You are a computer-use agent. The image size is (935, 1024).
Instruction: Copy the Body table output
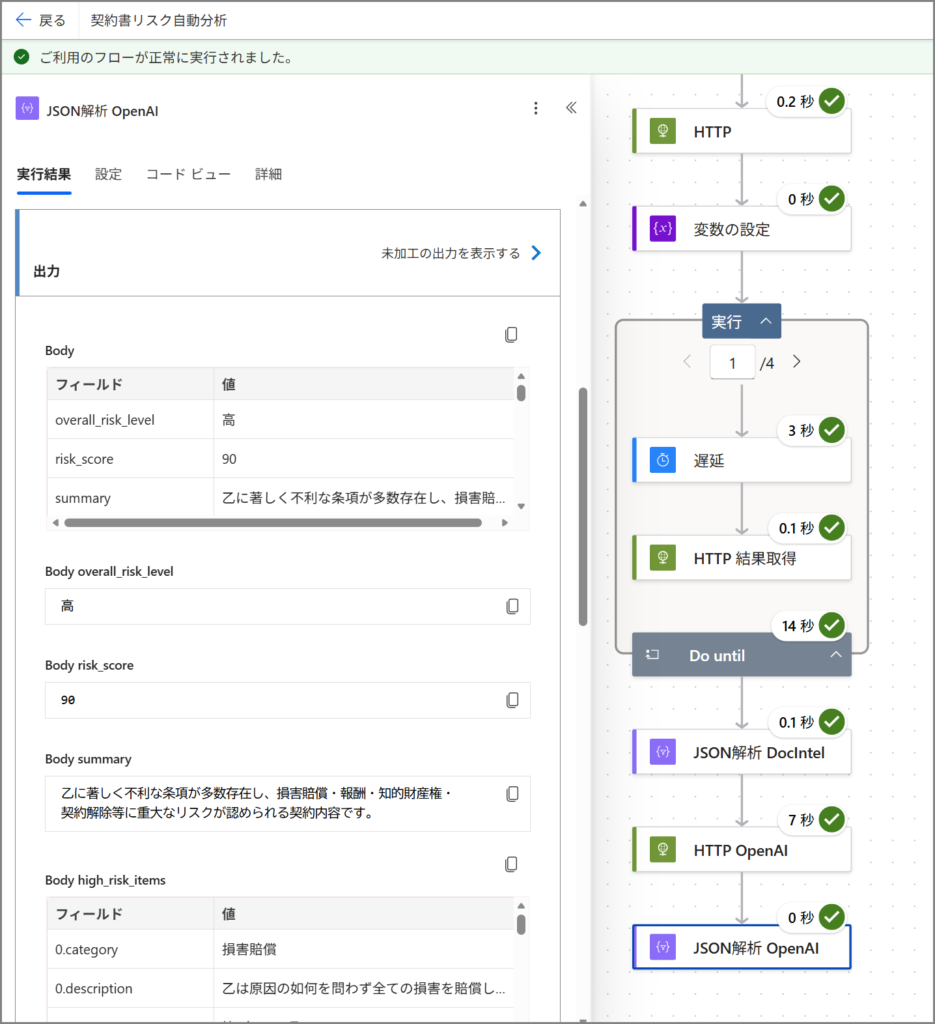point(511,335)
